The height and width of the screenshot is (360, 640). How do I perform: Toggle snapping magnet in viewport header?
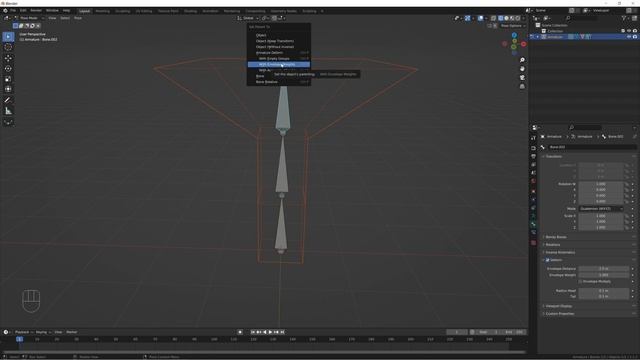pyautogui.click(x=274, y=18)
